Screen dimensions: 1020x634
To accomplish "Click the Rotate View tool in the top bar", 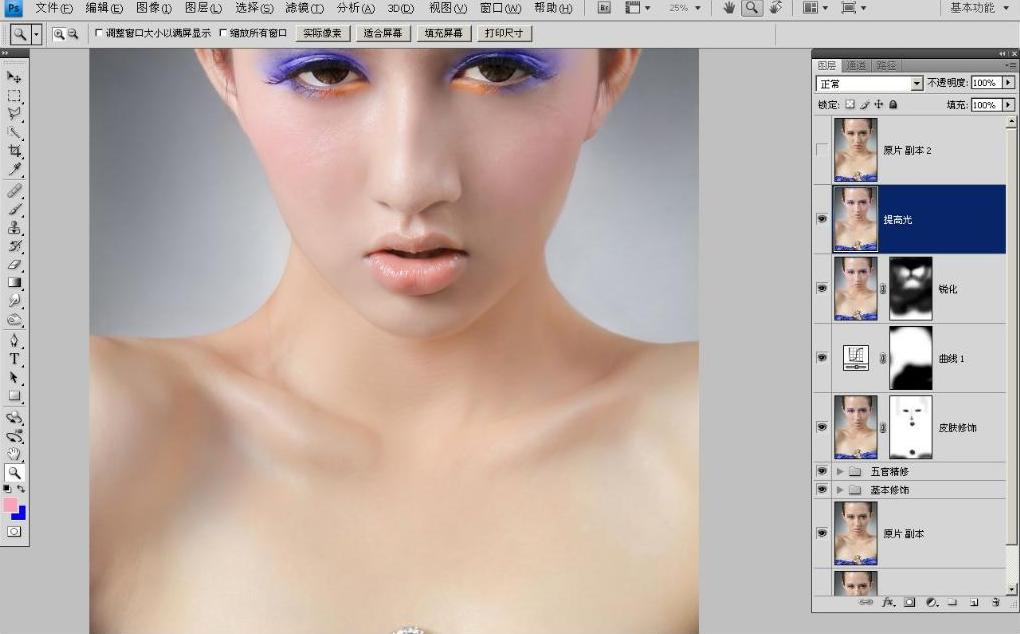I will [x=775, y=8].
